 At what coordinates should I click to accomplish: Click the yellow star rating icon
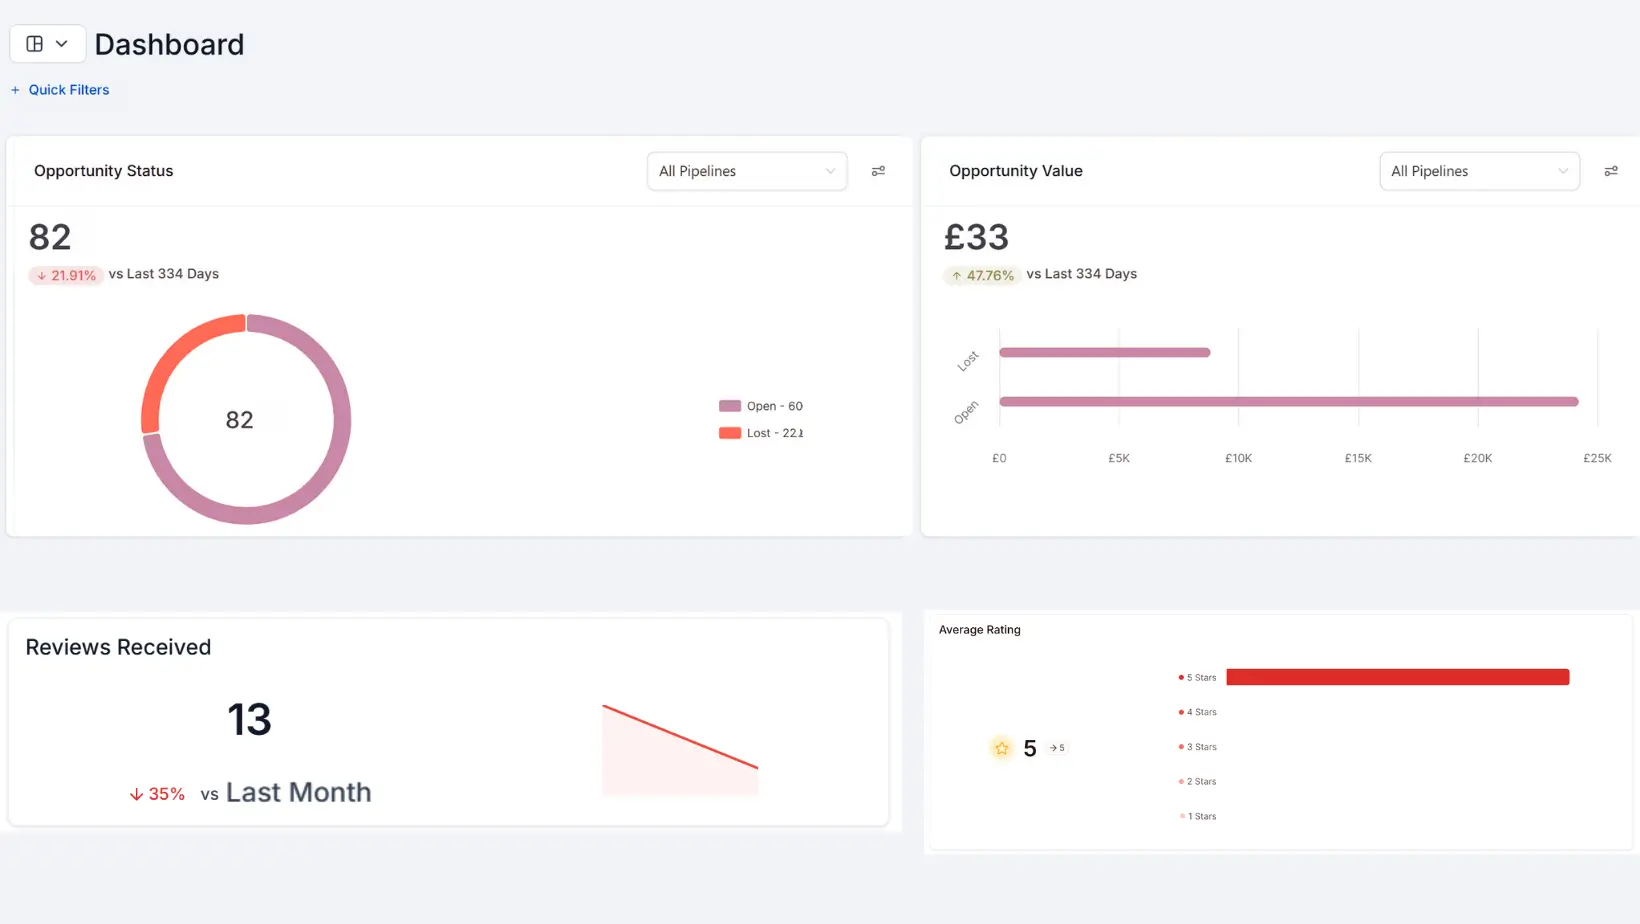1001,748
